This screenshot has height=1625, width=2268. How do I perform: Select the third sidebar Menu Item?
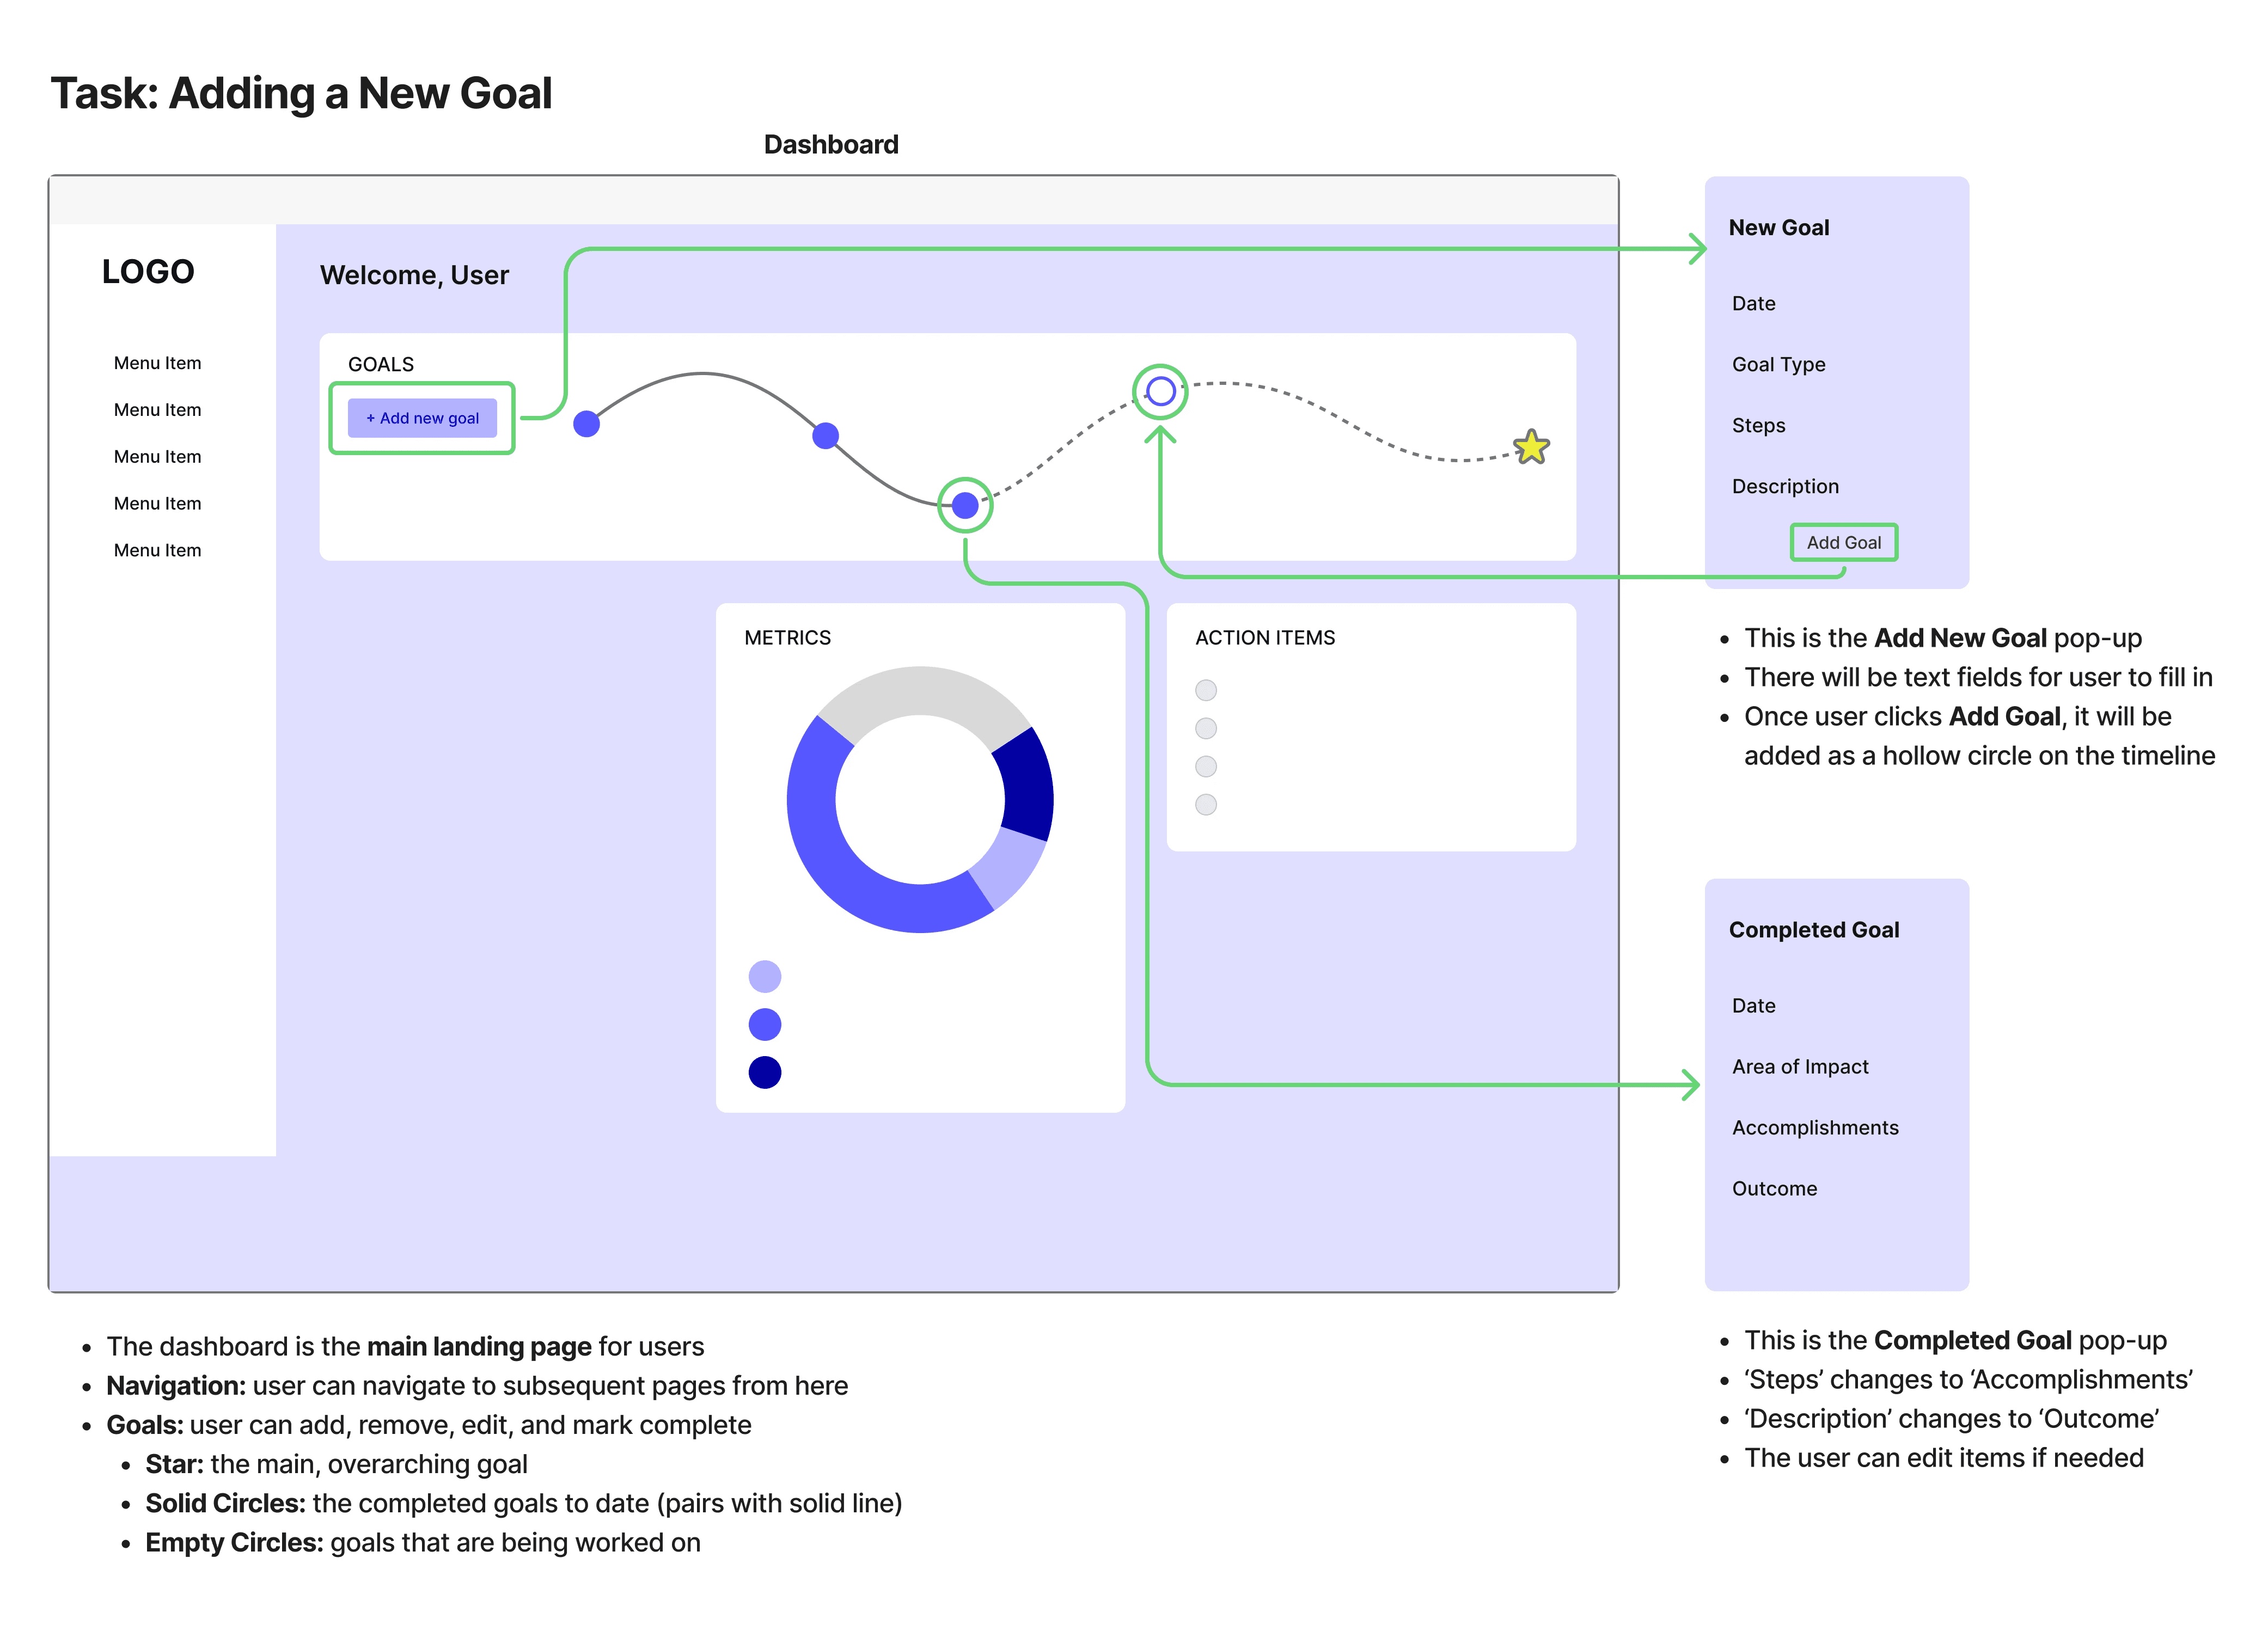(x=157, y=457)
